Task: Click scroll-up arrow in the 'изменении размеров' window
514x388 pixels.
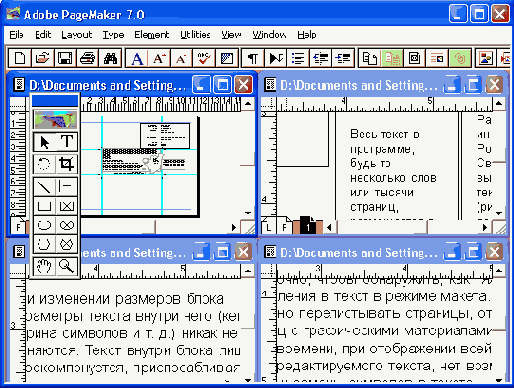Action: click(x=248, y=271)
